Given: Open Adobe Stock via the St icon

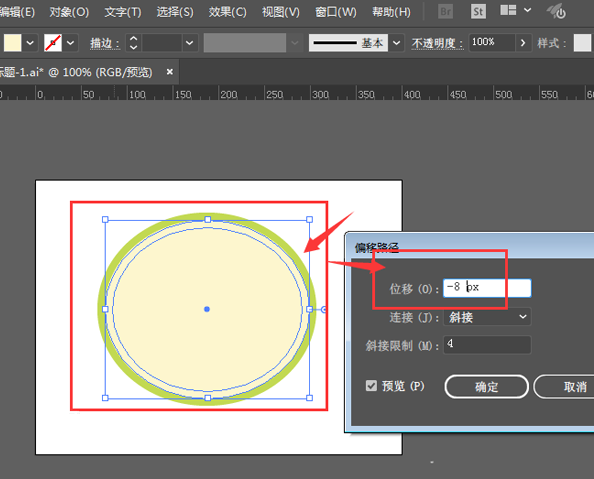Looking at the screenshot, I should coord(478,12).
